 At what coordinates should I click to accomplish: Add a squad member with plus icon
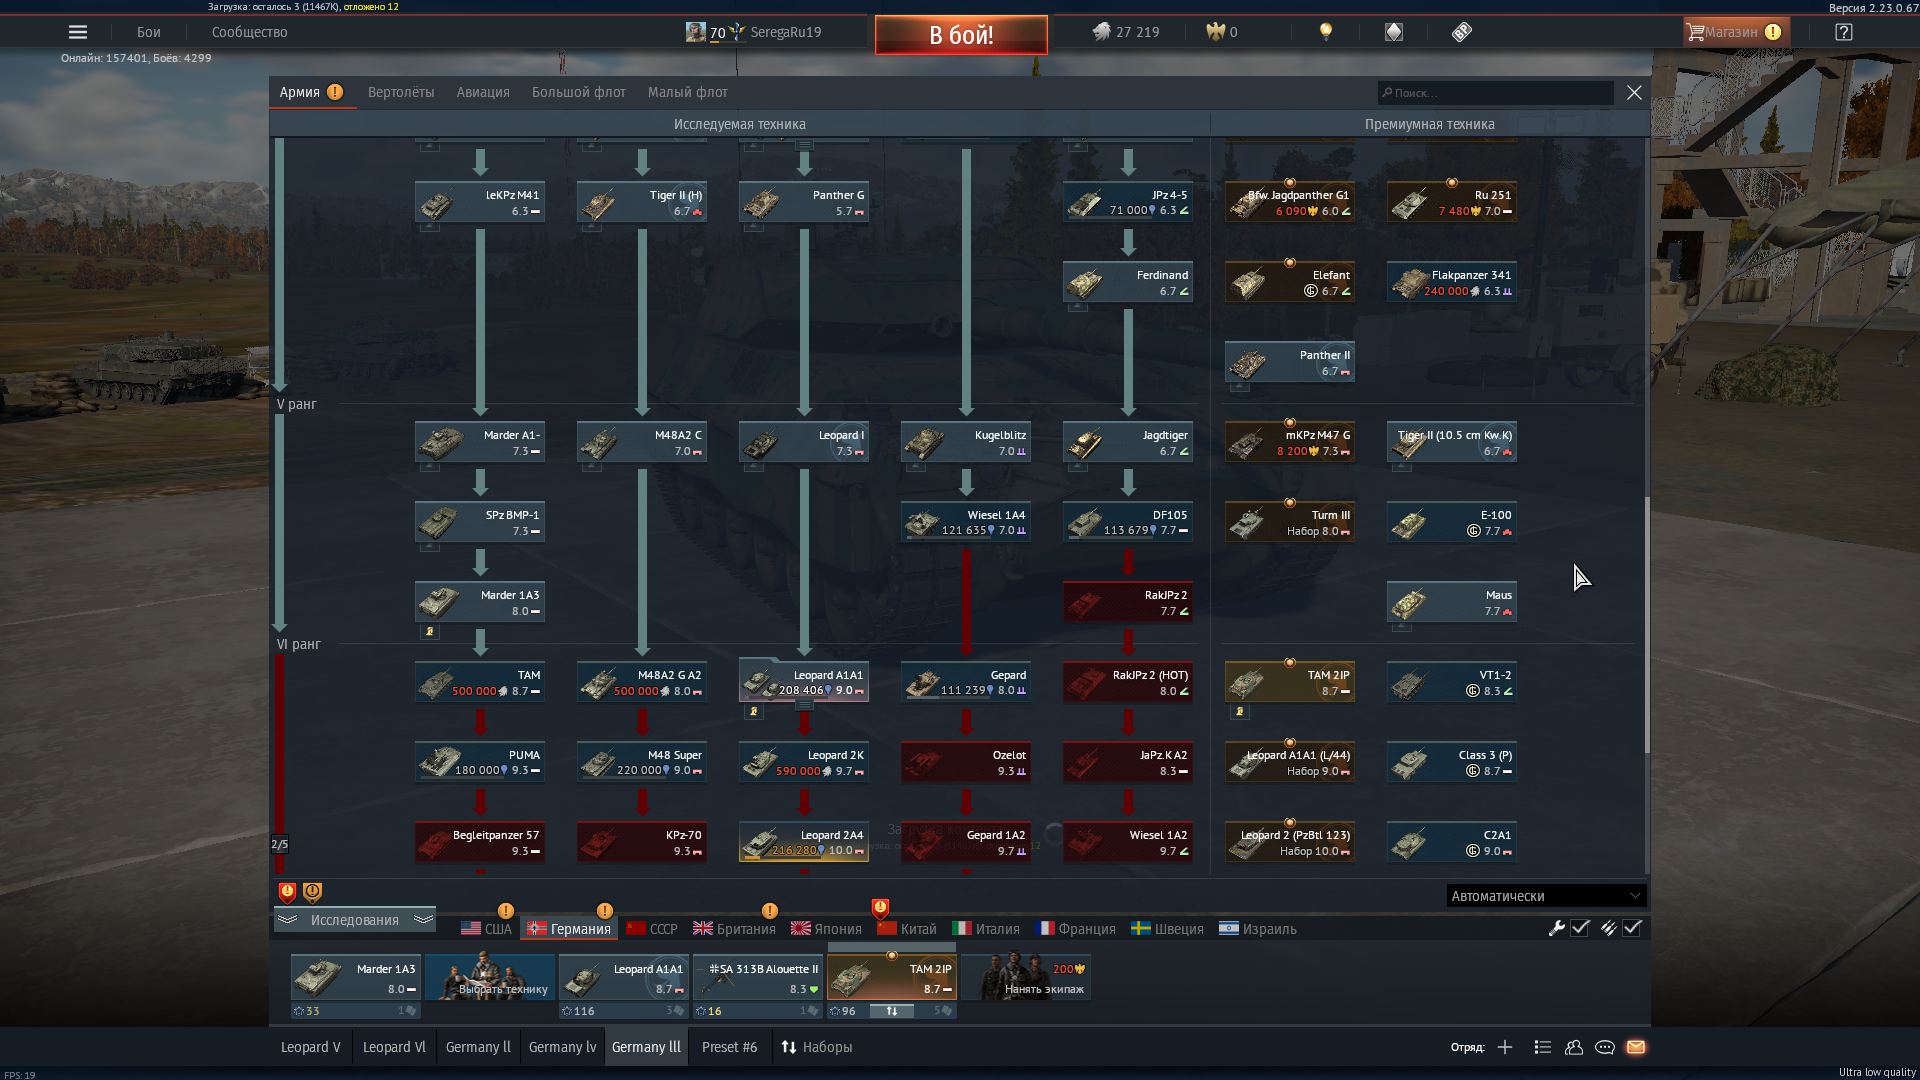click(1505, 1047)
